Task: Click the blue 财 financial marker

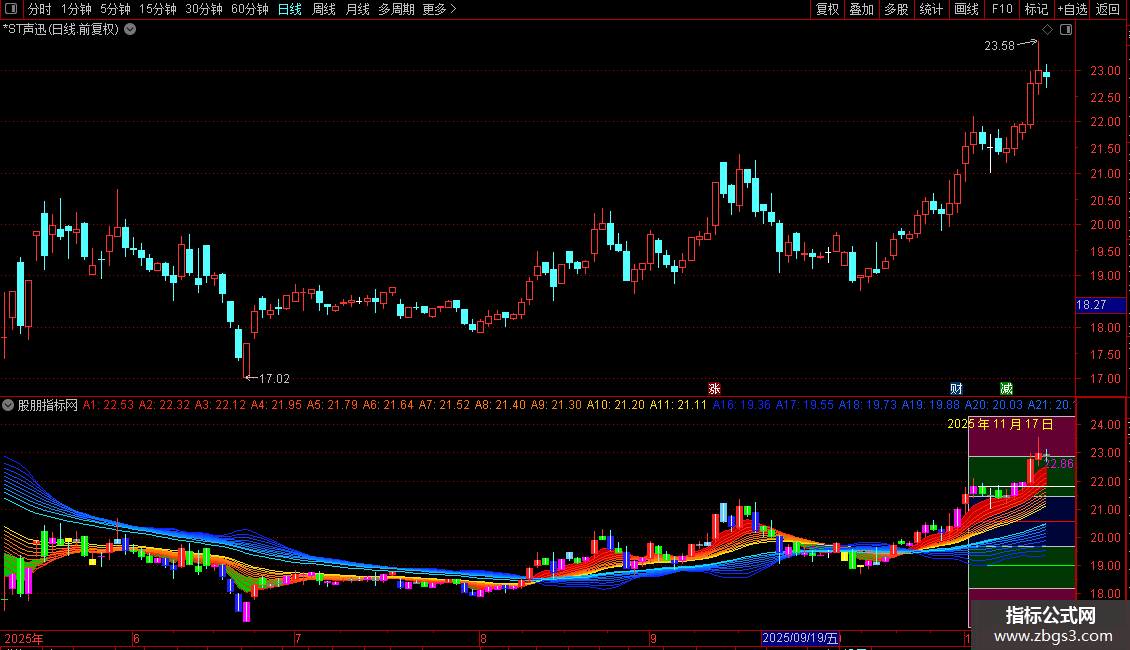Action: click(956, 388)
